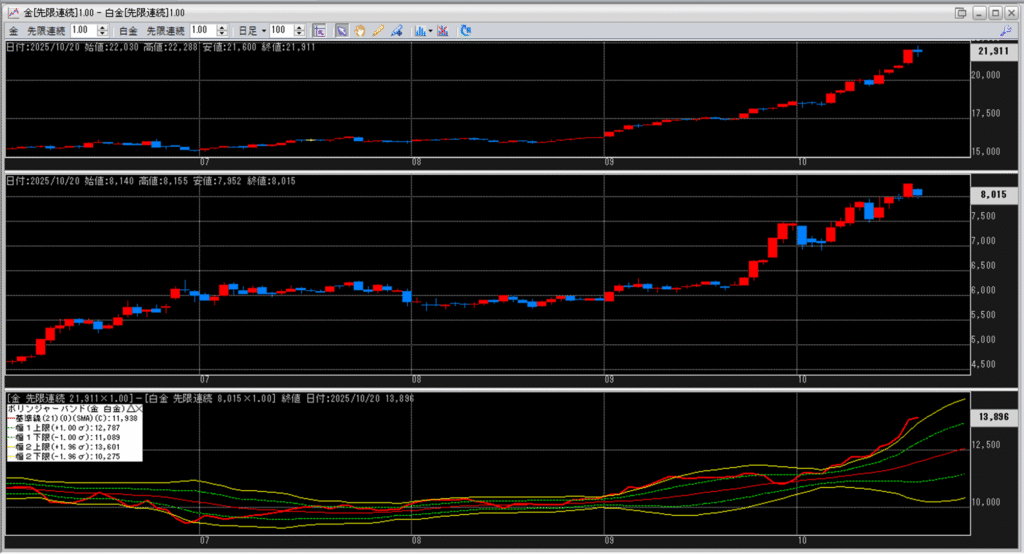Click the 幅2上限 (+1.96σ) legend row
Screen dimensions: 1024x554
[63, 447]
